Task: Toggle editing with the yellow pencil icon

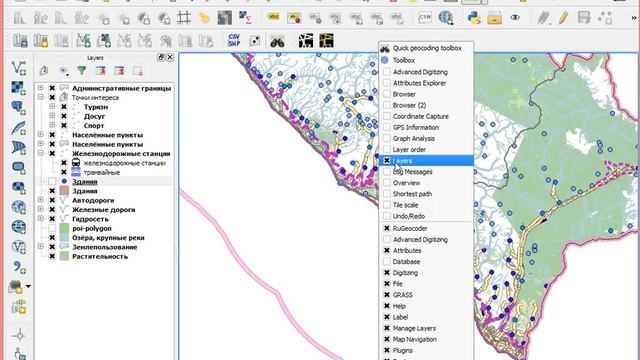Action: tap(564, 18)
